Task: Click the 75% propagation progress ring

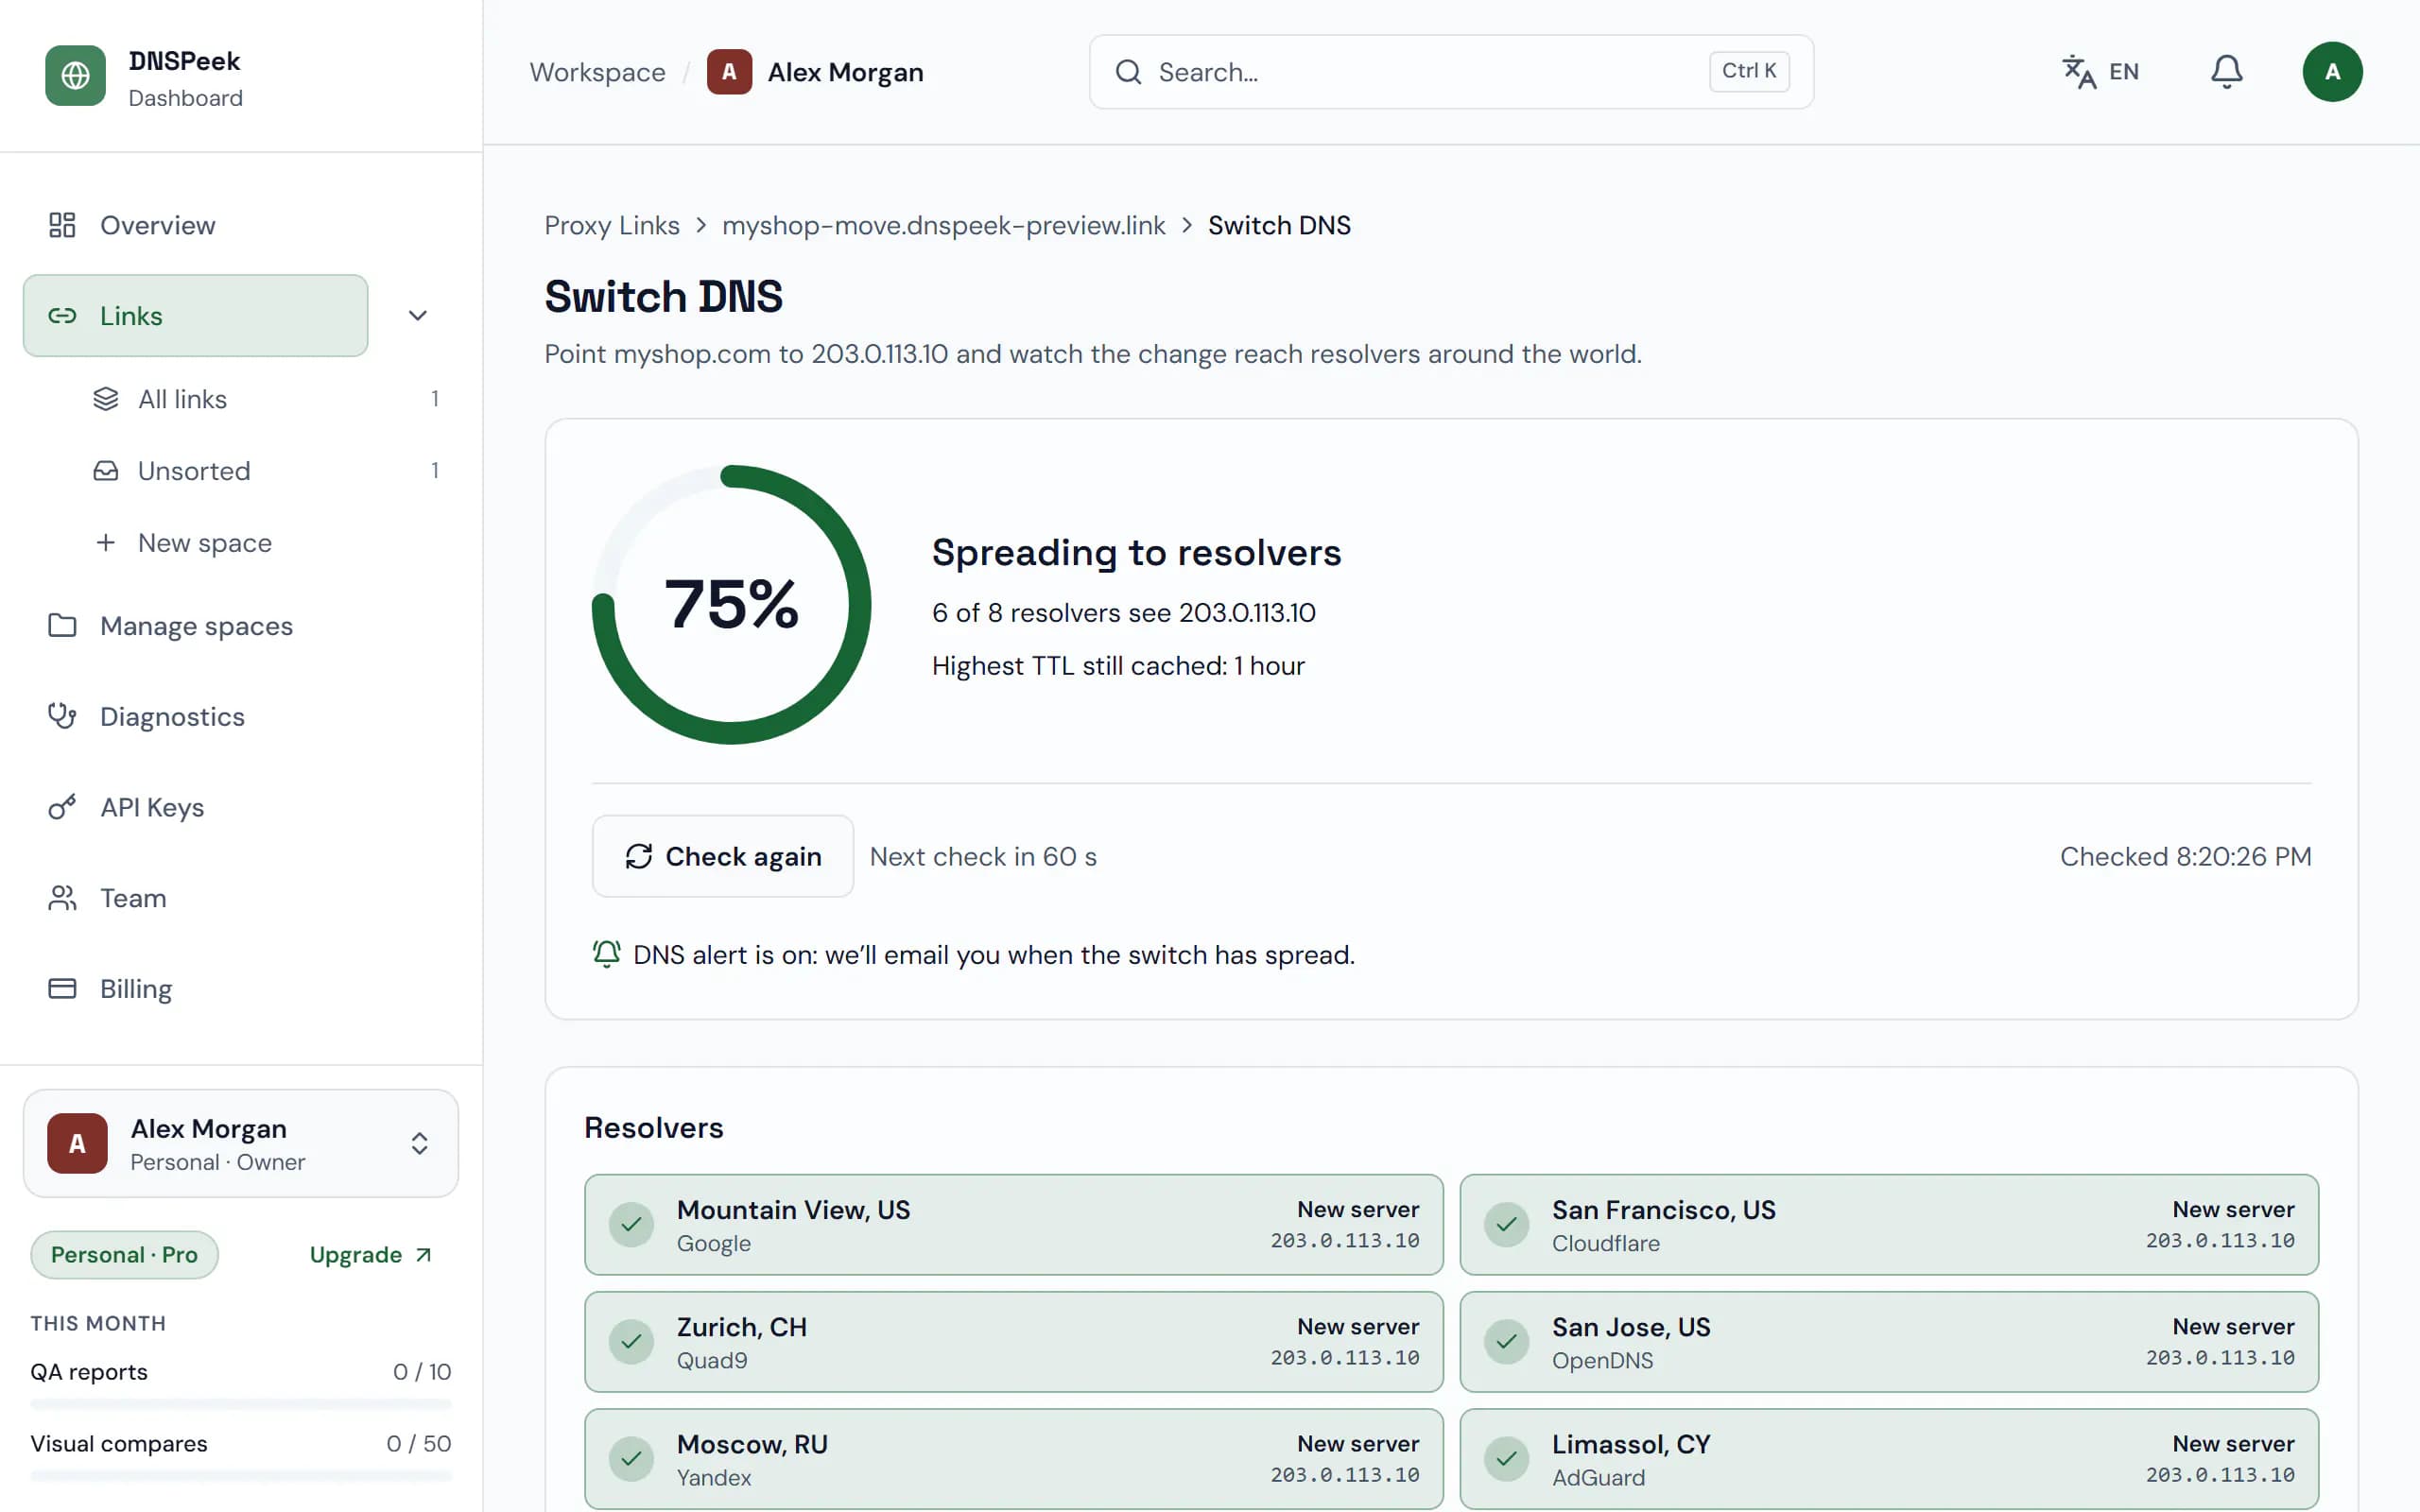Action: [x=731, y=604]
